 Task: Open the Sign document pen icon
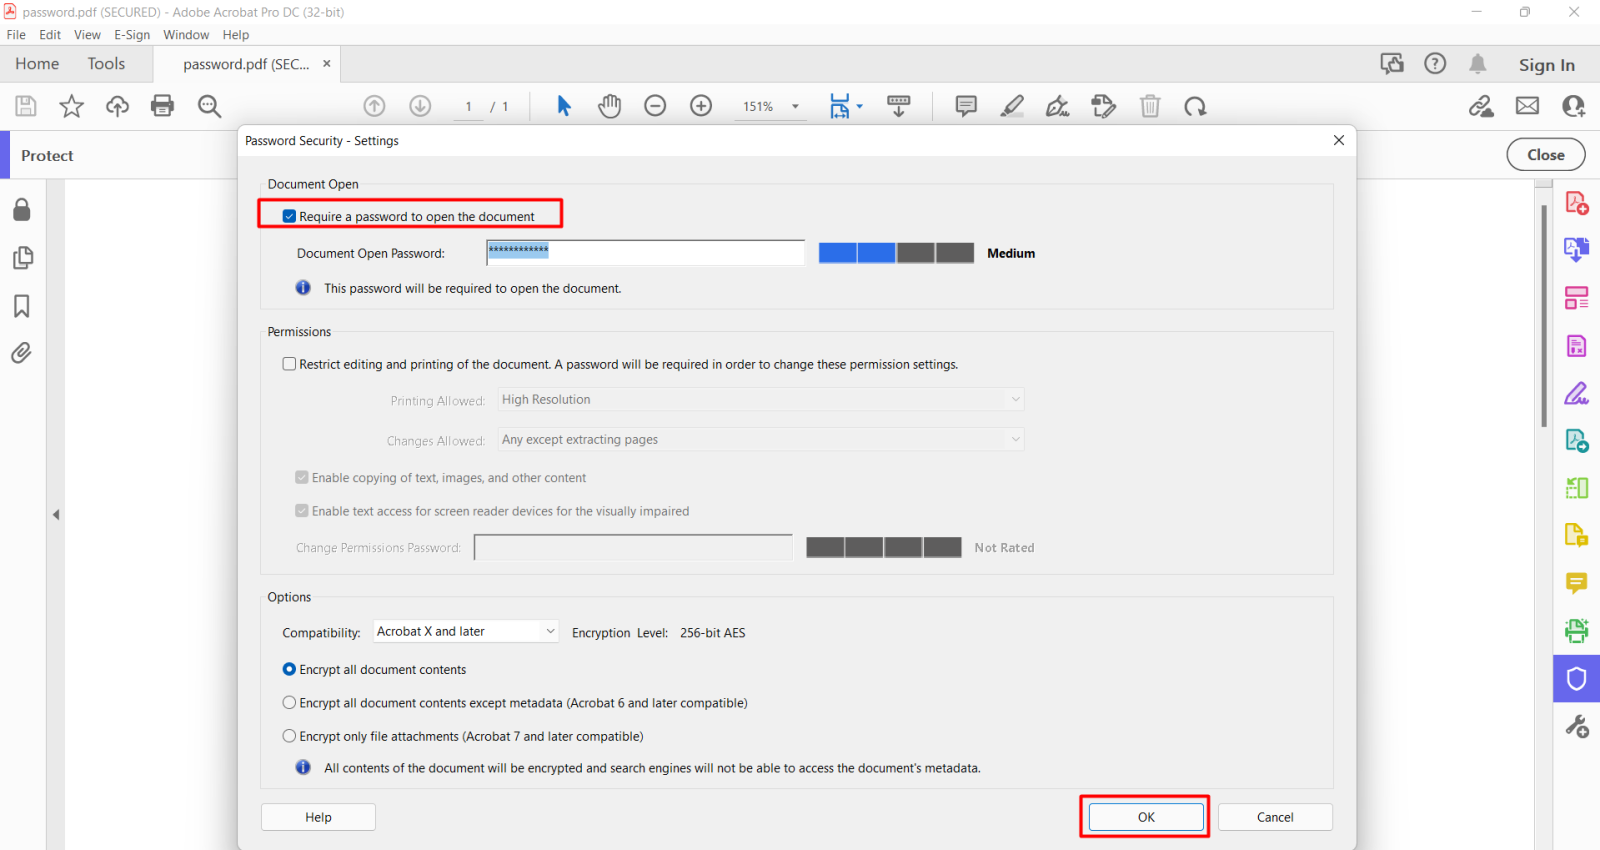pos(1057,106)
